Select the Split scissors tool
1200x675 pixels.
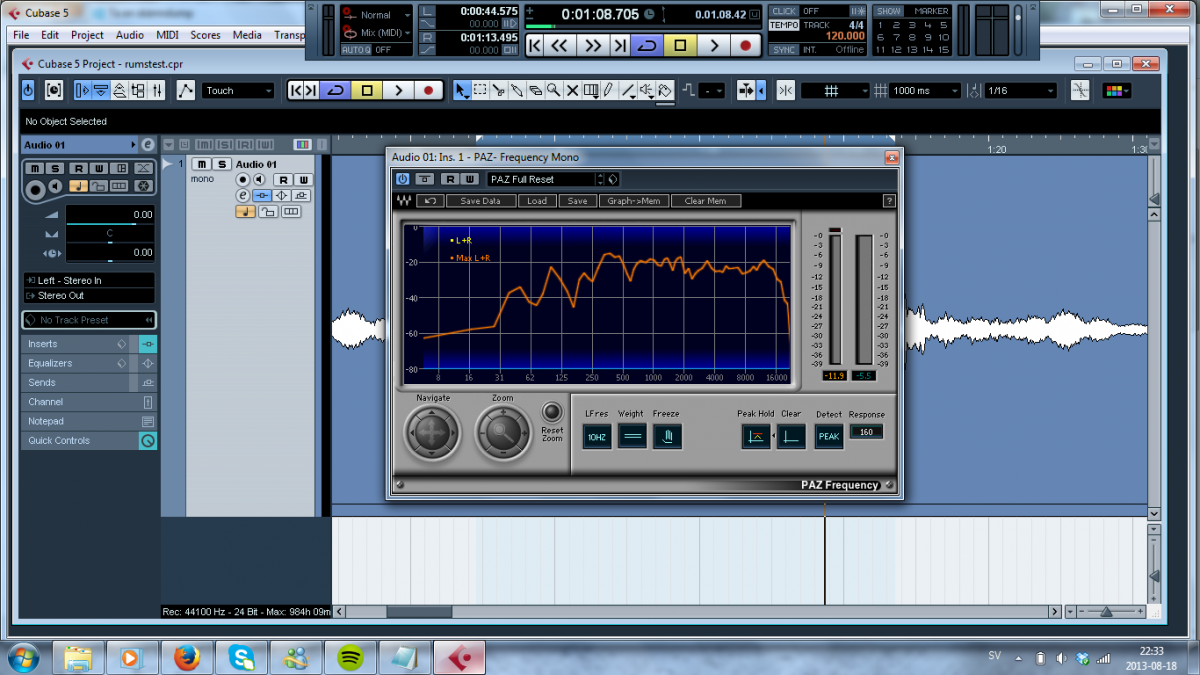(x=498, y=90)
